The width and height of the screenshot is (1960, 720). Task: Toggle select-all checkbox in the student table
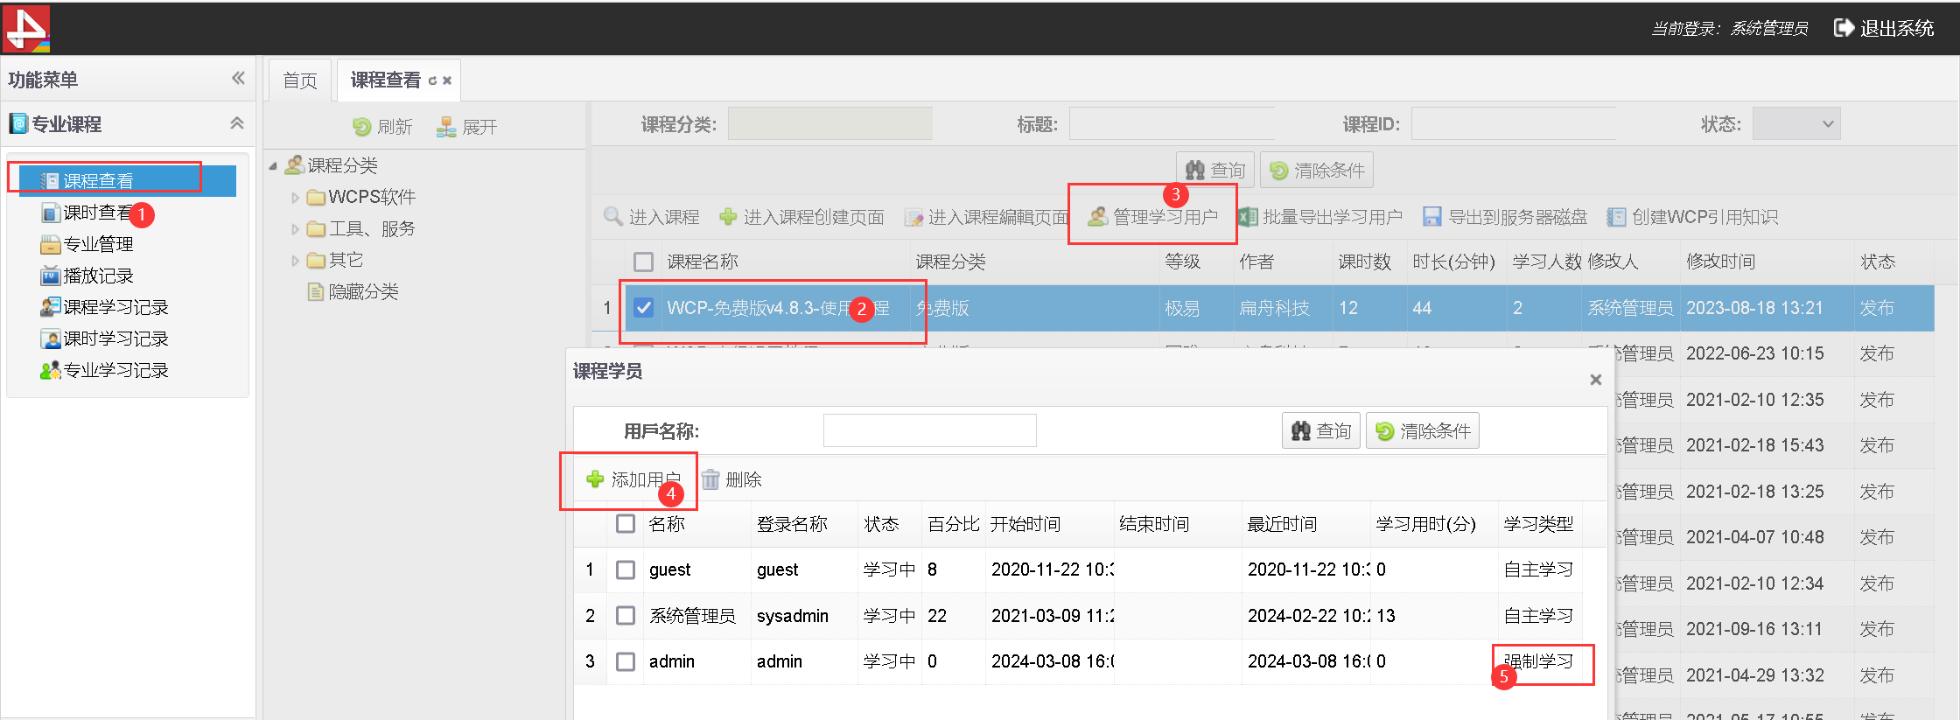626,524
